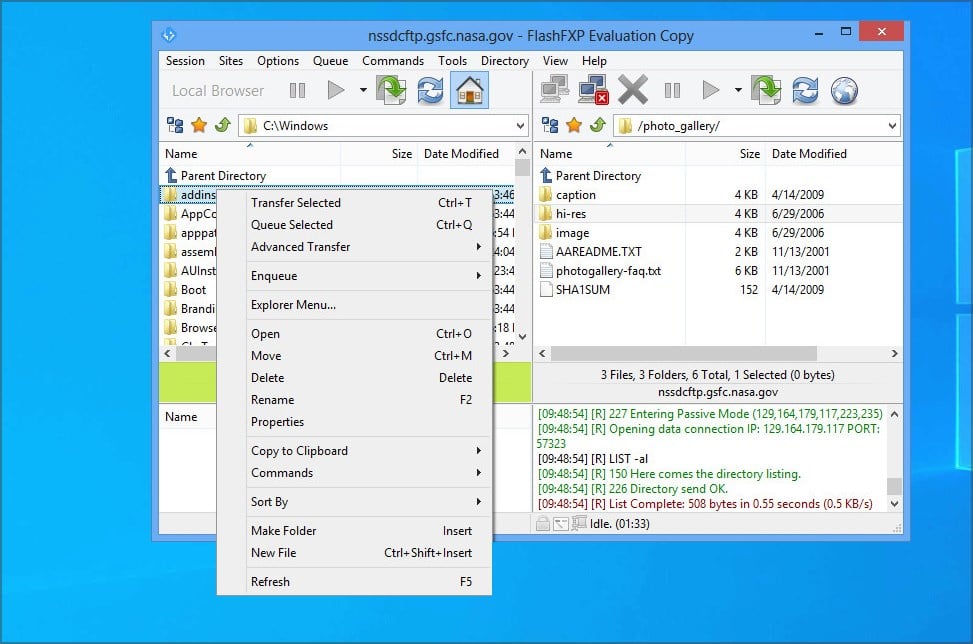The height and width of the screenshot is (644, 973).
Task: Expand the Copy to Clipboard submenu
Action: 354,451
